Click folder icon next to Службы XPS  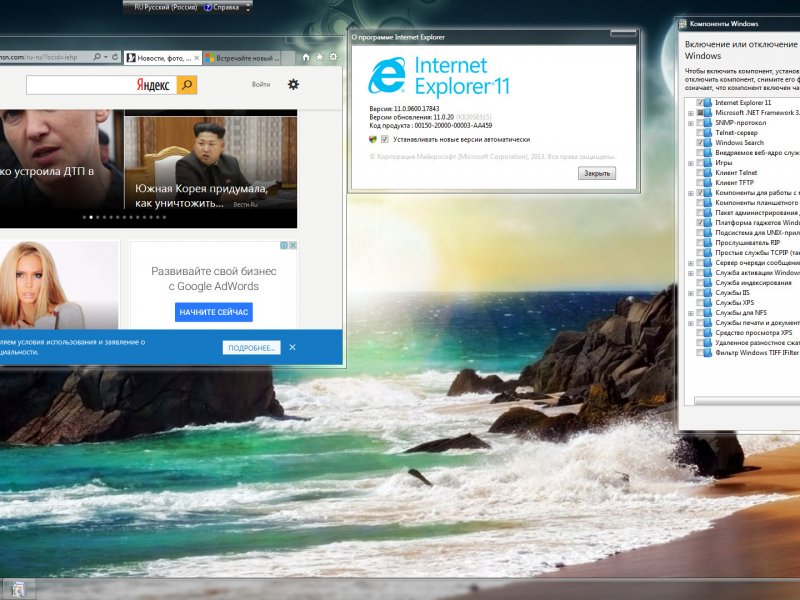click(x=708, y=303)
